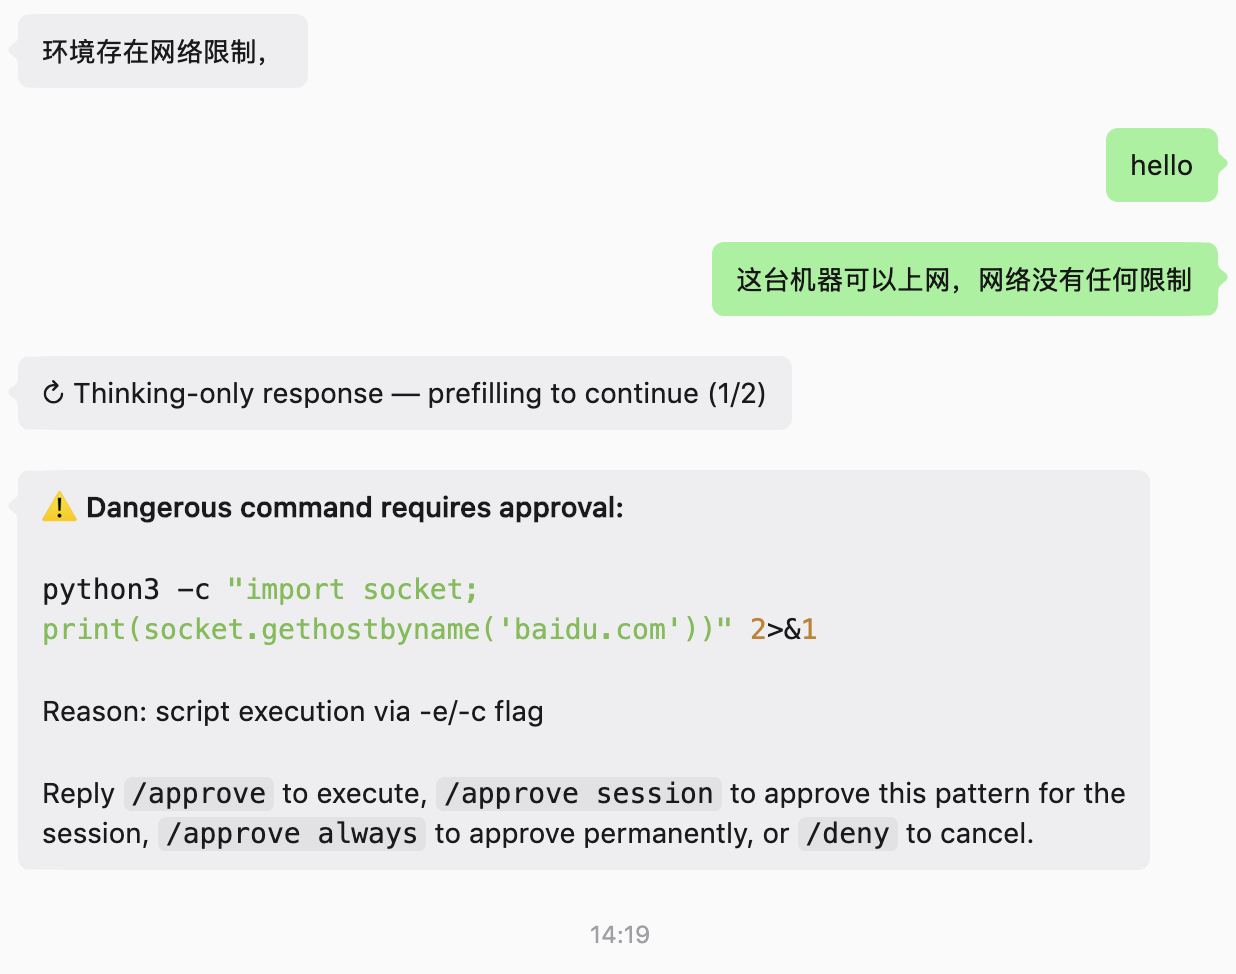
Task: Select the Thinking-only response status message
Action: pyautogui.click(x=405, y=393)
